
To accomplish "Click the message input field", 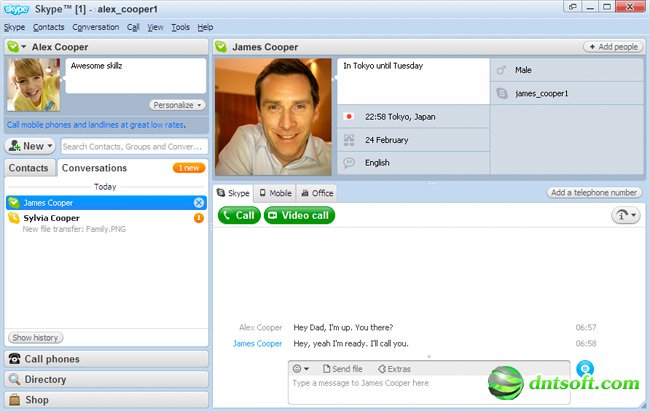I will (430, 384).
